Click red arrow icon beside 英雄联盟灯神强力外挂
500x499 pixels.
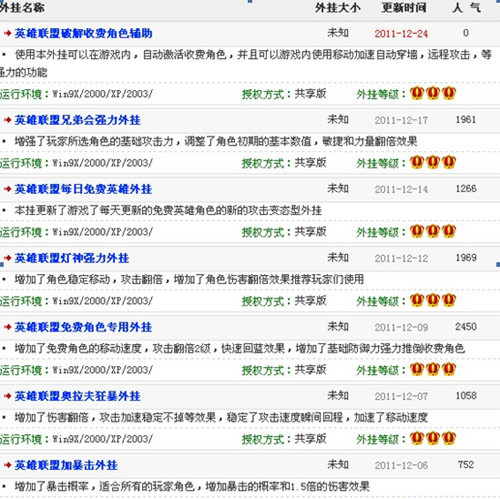[x=7, y=258]
